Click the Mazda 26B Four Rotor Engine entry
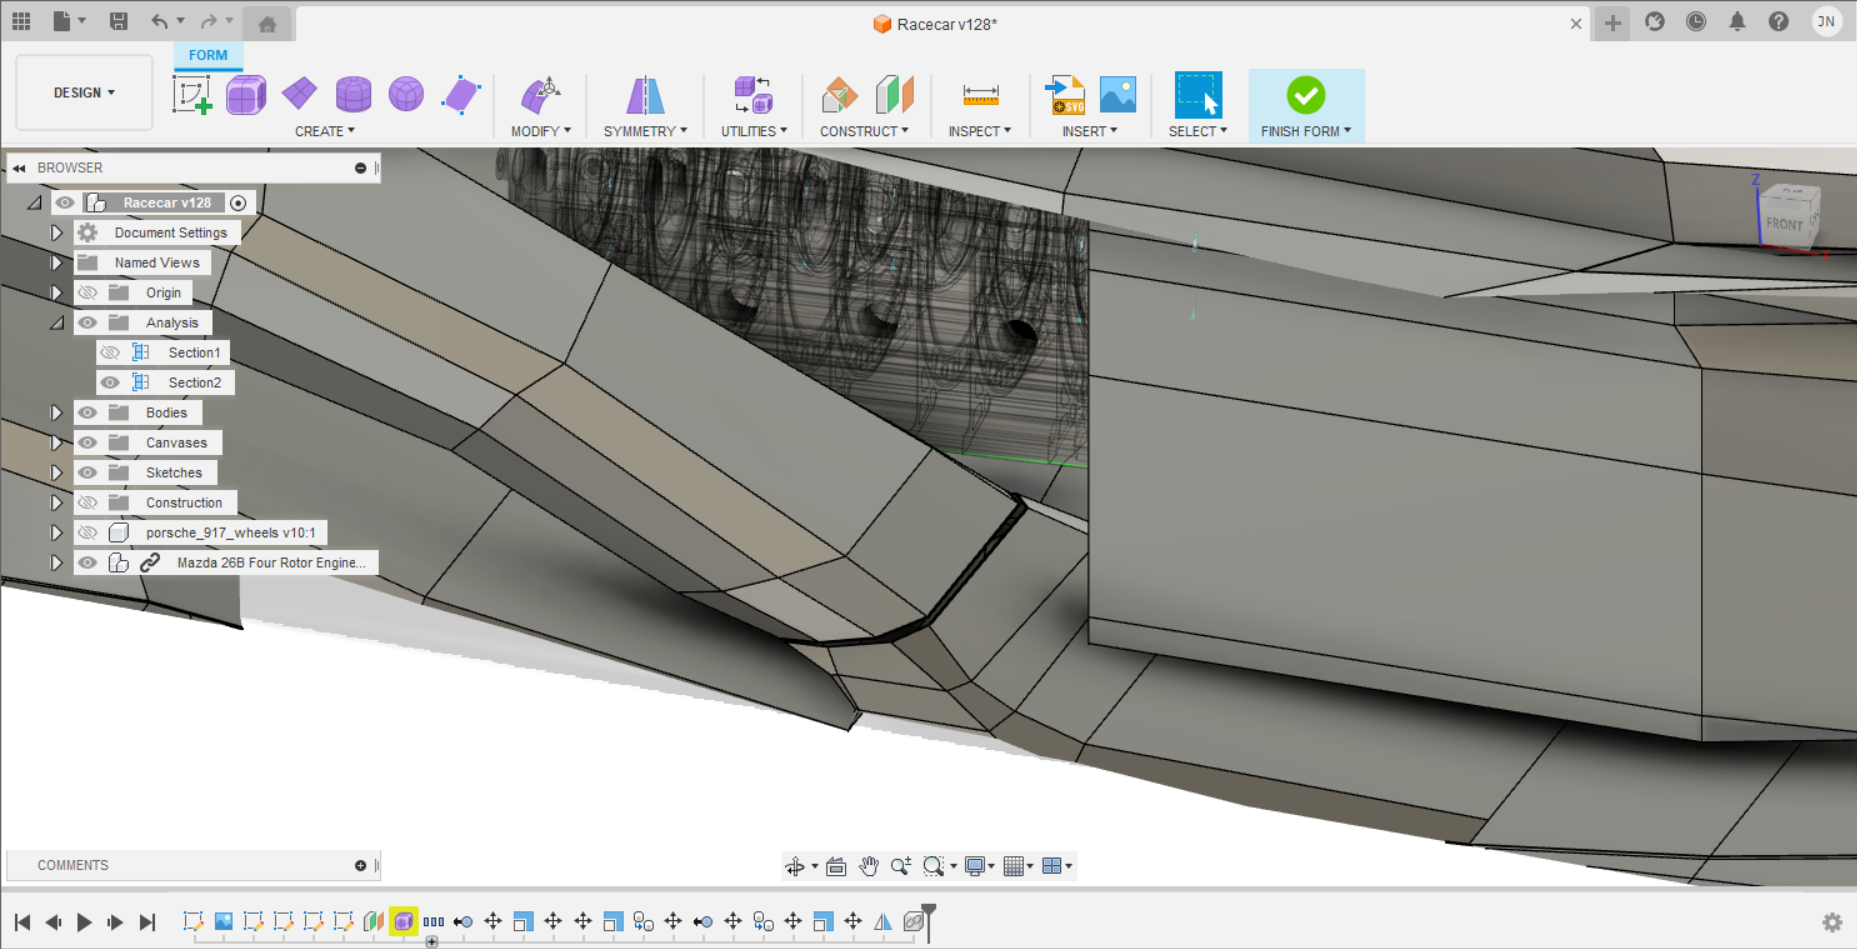 pos(270,562)
